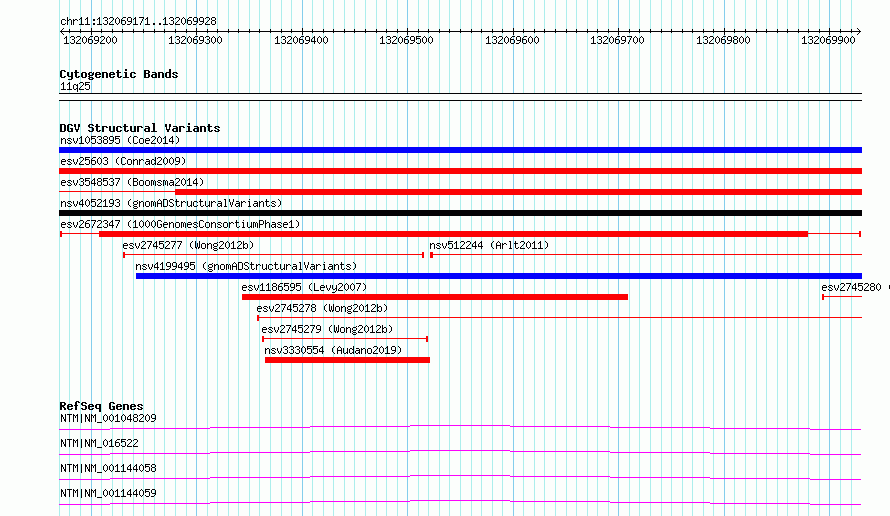Screen dimensions: 890x516
Task: Click the ruler's left end arrow
Action: click(x=62, y=31)
